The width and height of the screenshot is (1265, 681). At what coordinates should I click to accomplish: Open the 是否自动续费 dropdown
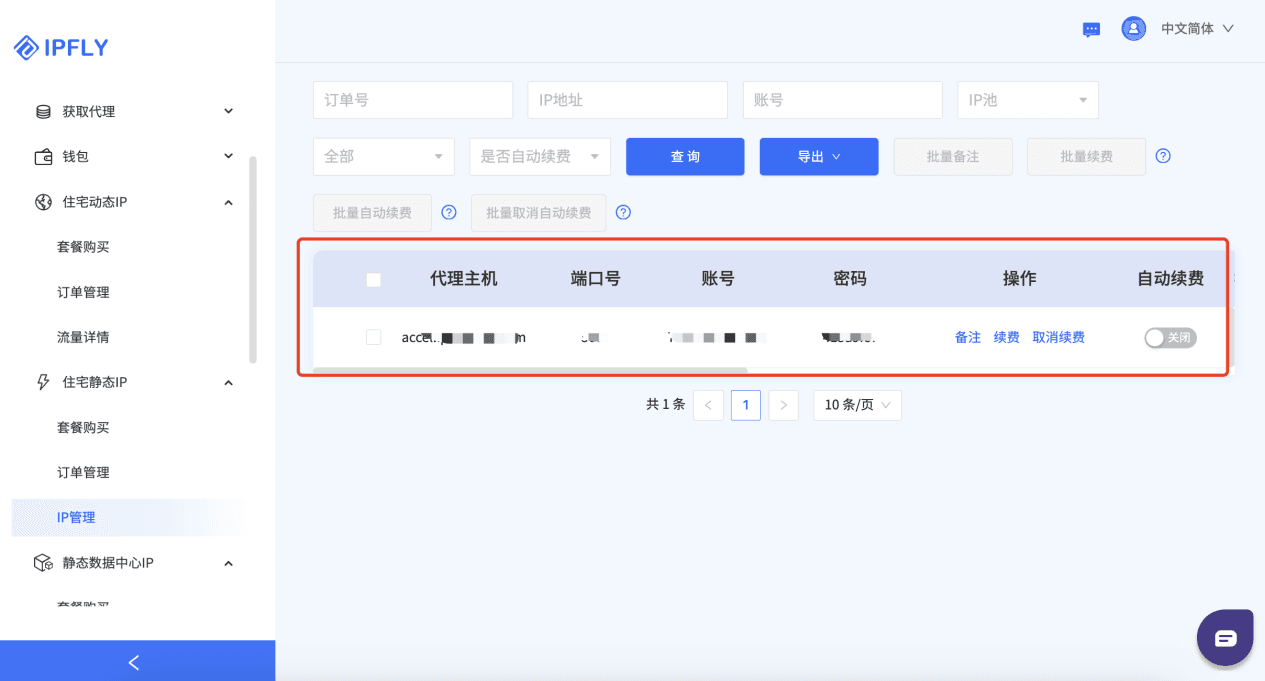[539, 156]
